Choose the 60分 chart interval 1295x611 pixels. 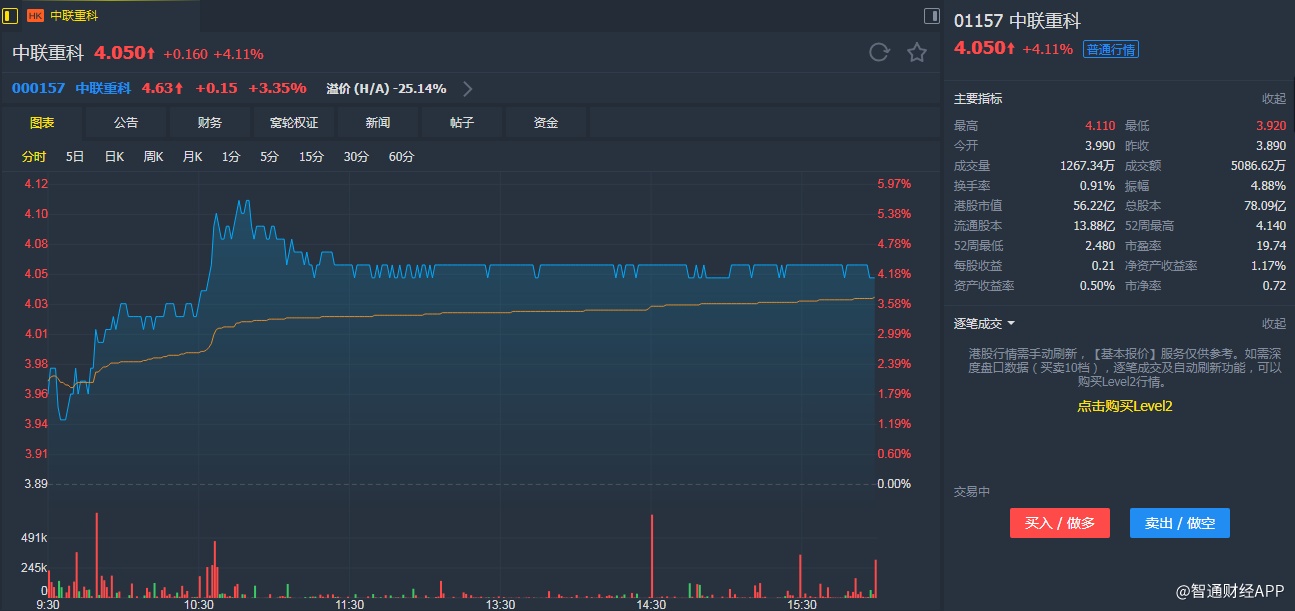pyautogui.click(x=401, y=157)
